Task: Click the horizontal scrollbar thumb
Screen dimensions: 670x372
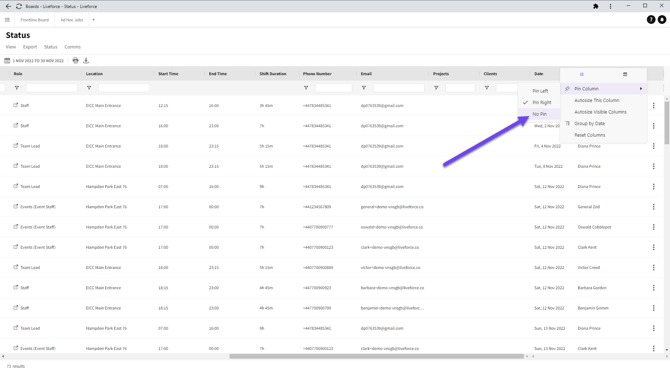Action: pos(376,356)
